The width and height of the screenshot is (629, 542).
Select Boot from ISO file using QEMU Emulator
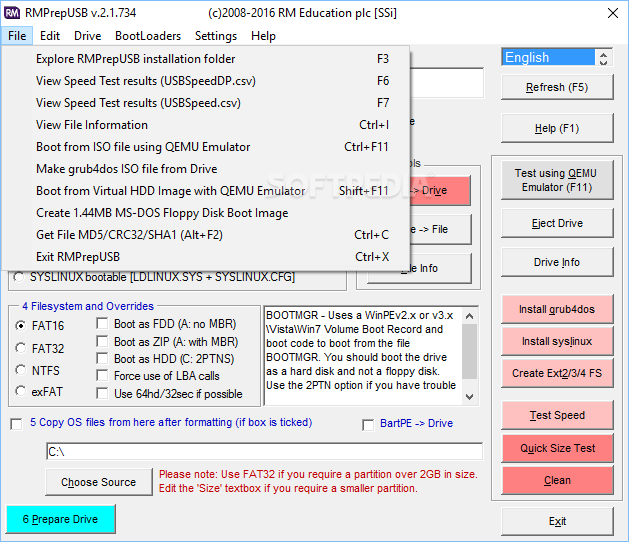205,147
